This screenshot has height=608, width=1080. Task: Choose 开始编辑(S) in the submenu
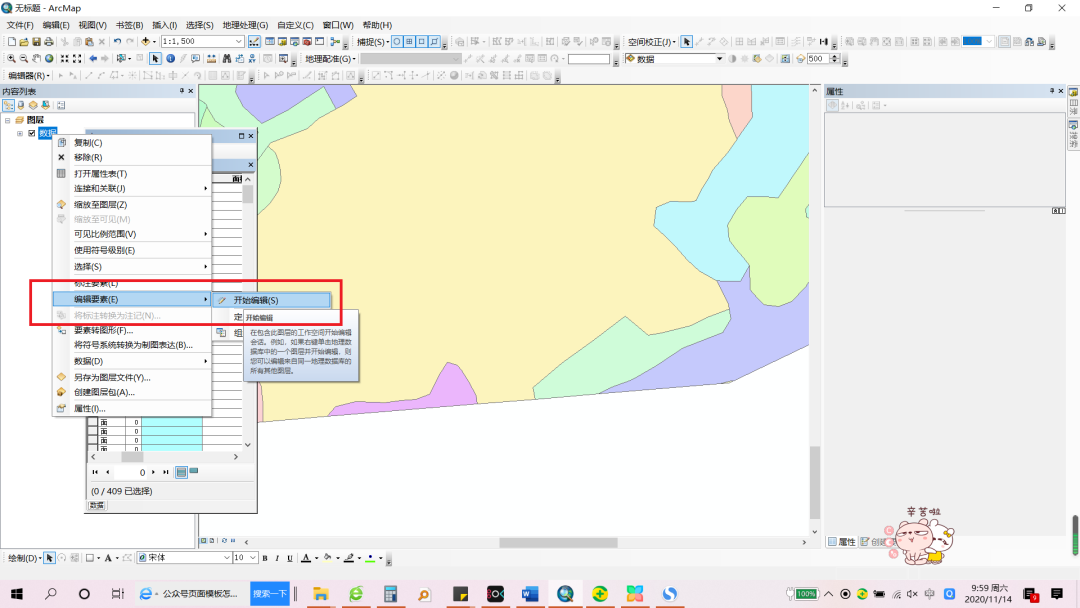click(271, 300)
